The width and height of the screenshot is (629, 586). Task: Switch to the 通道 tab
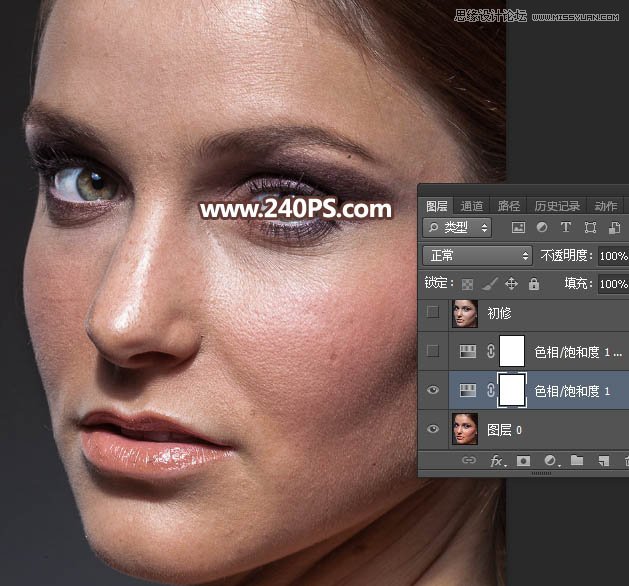(472, 206)
